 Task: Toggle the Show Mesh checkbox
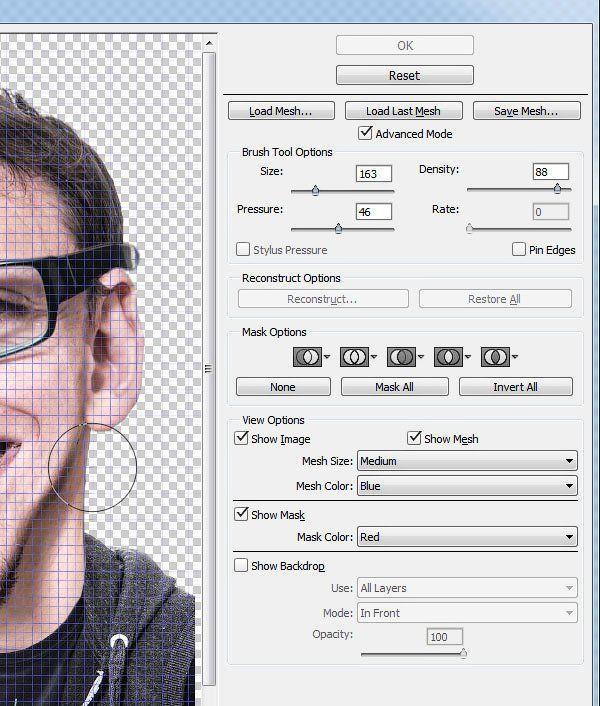coord(414,438)
